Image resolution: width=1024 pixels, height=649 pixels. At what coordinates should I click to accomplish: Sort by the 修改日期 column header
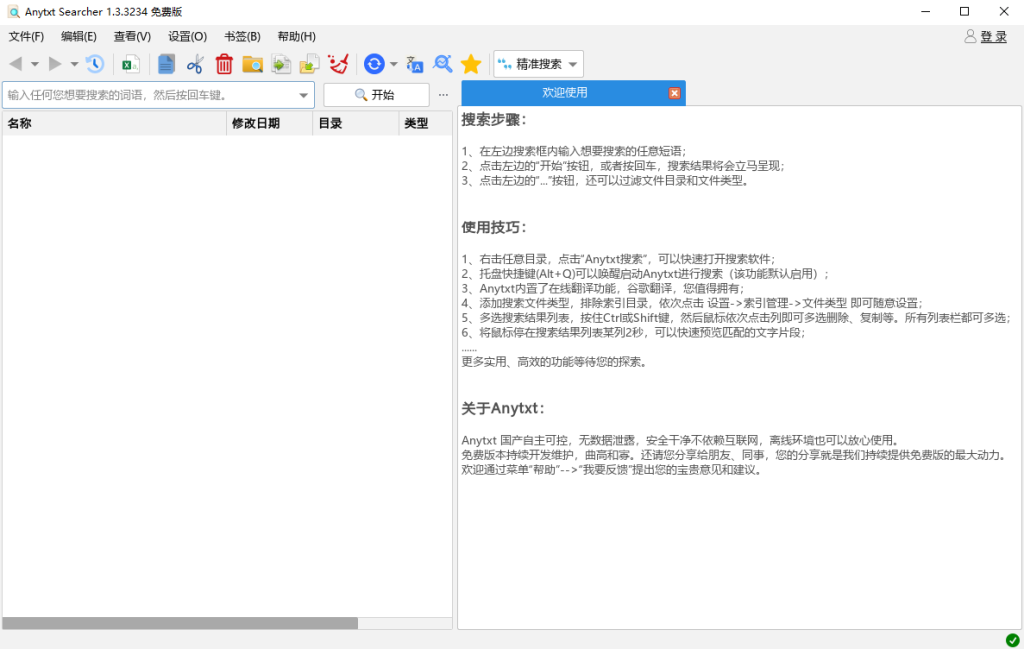click(269, 123)
